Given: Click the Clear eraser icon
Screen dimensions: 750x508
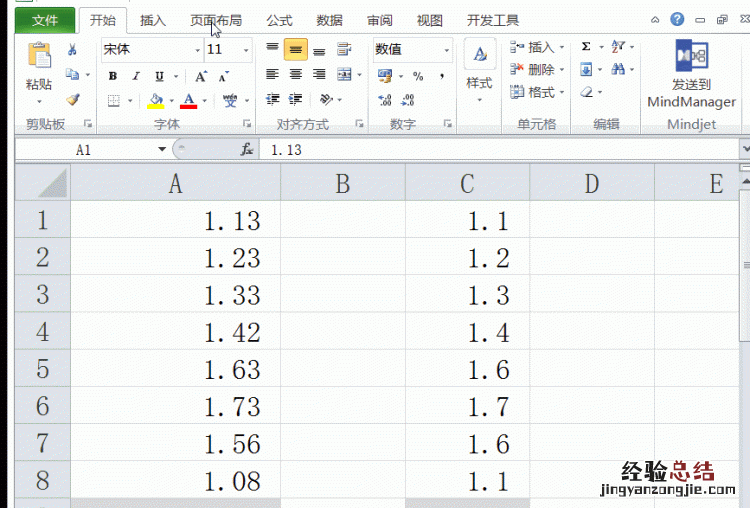Looking at the screenshot, I should coord(587,92).
